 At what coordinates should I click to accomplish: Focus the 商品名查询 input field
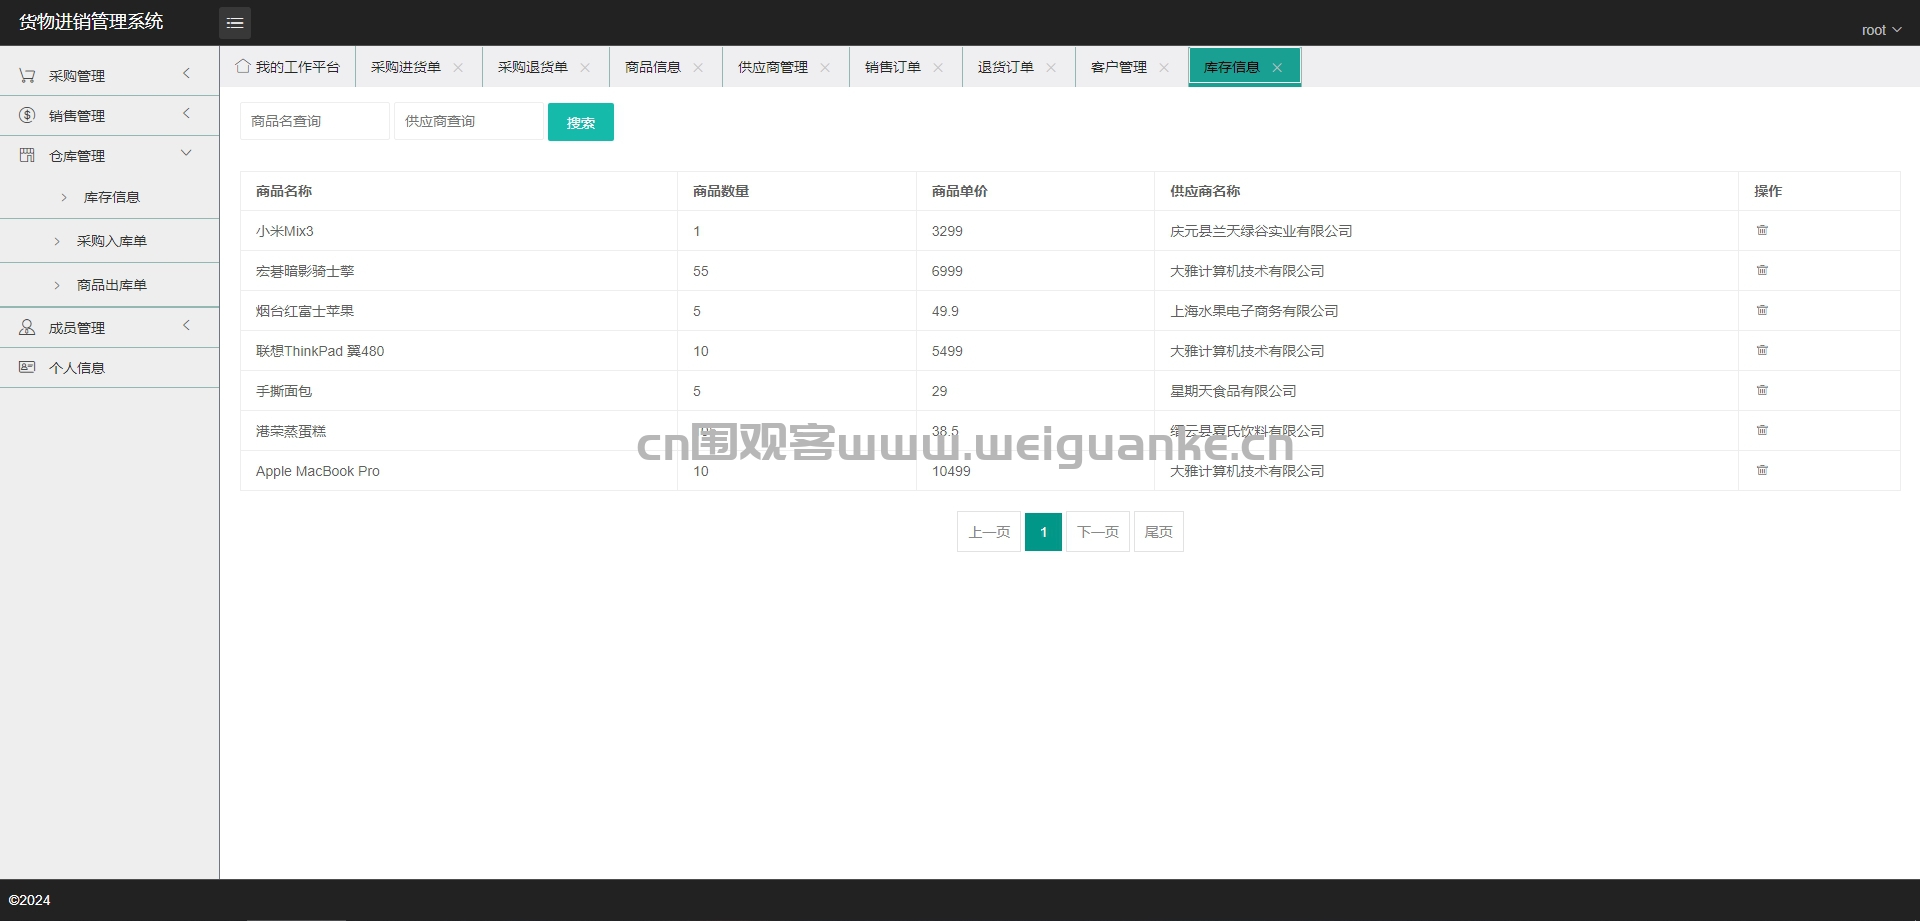point(315,121)
